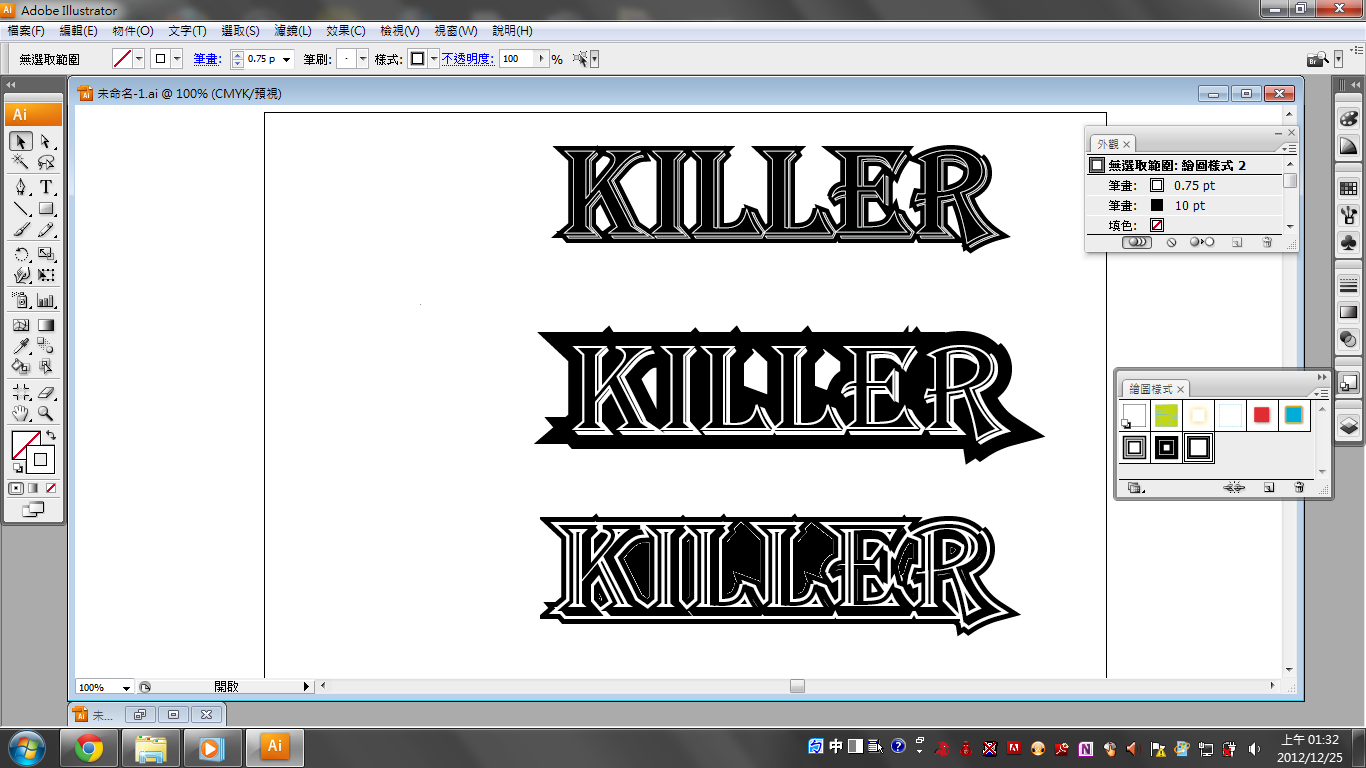Expand the brush (筆刷) dropdown
Viewport: 1366px width, 768px height.
[x=362, y=59]
